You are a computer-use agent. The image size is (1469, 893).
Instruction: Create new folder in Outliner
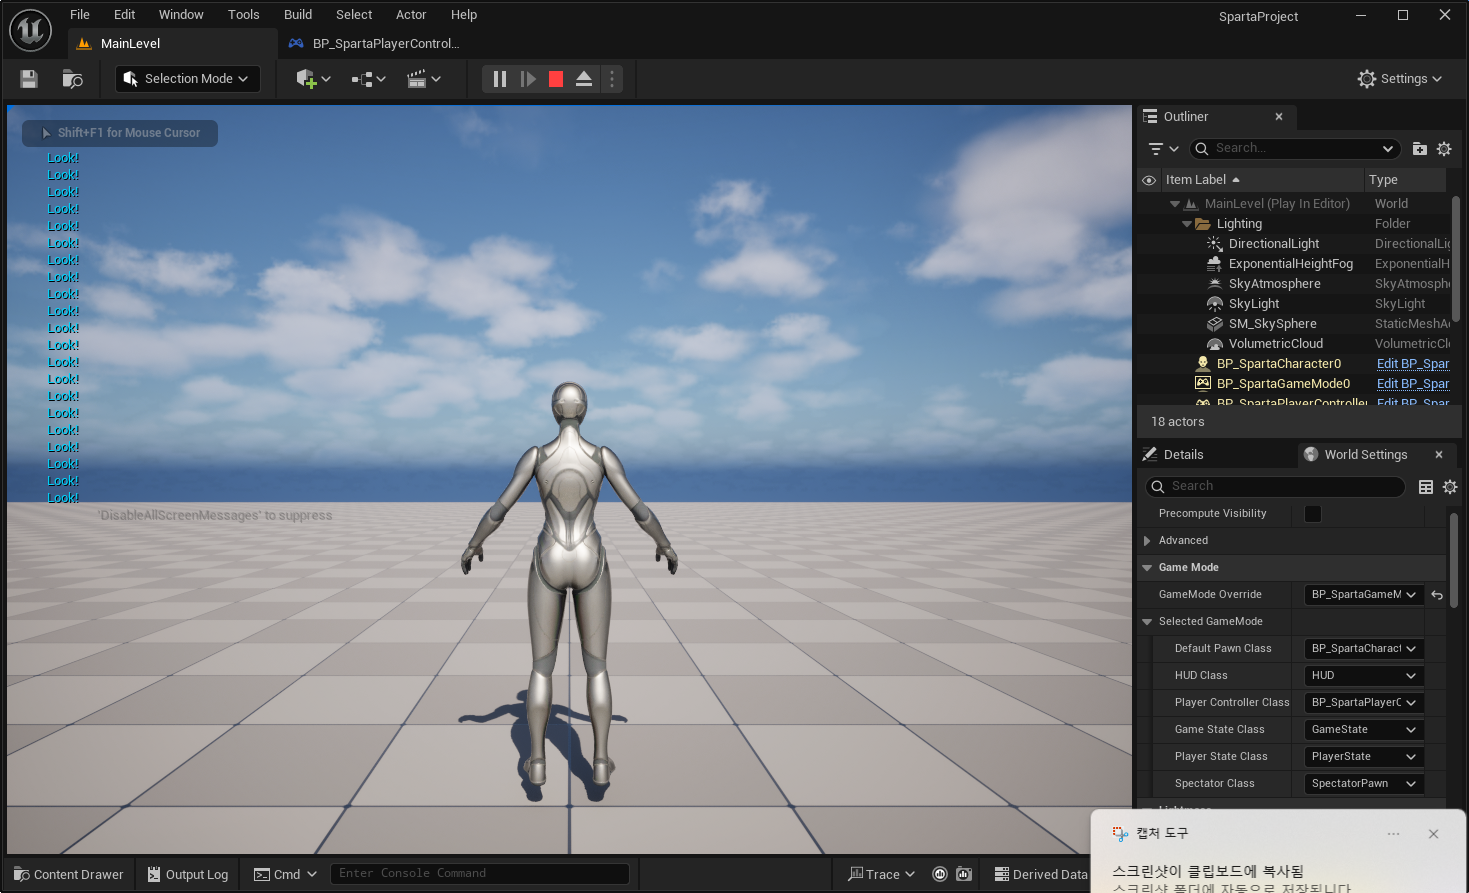coord(1420,149)
